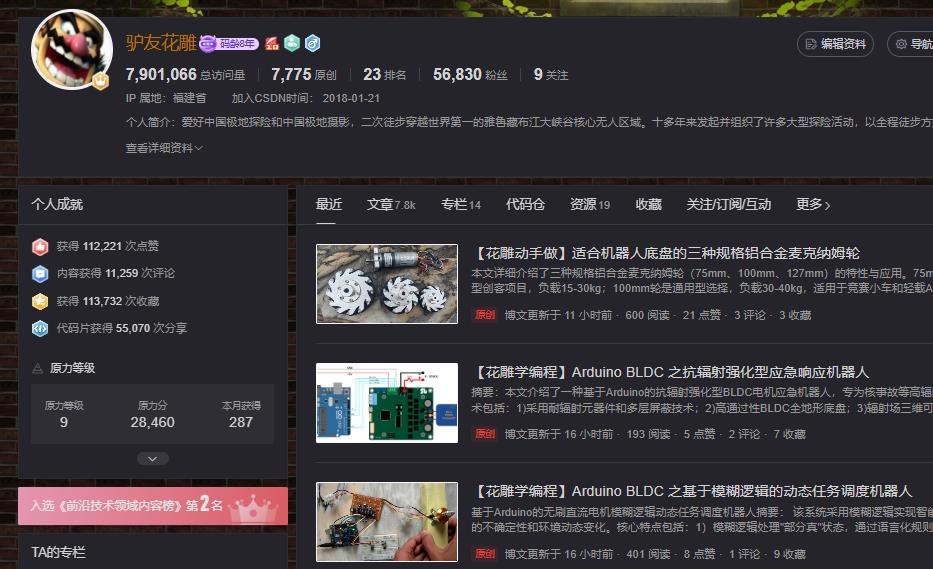This screenshot has height=569, width=933.
Task: Click the code snippet share icon
Action: point(40,328)
